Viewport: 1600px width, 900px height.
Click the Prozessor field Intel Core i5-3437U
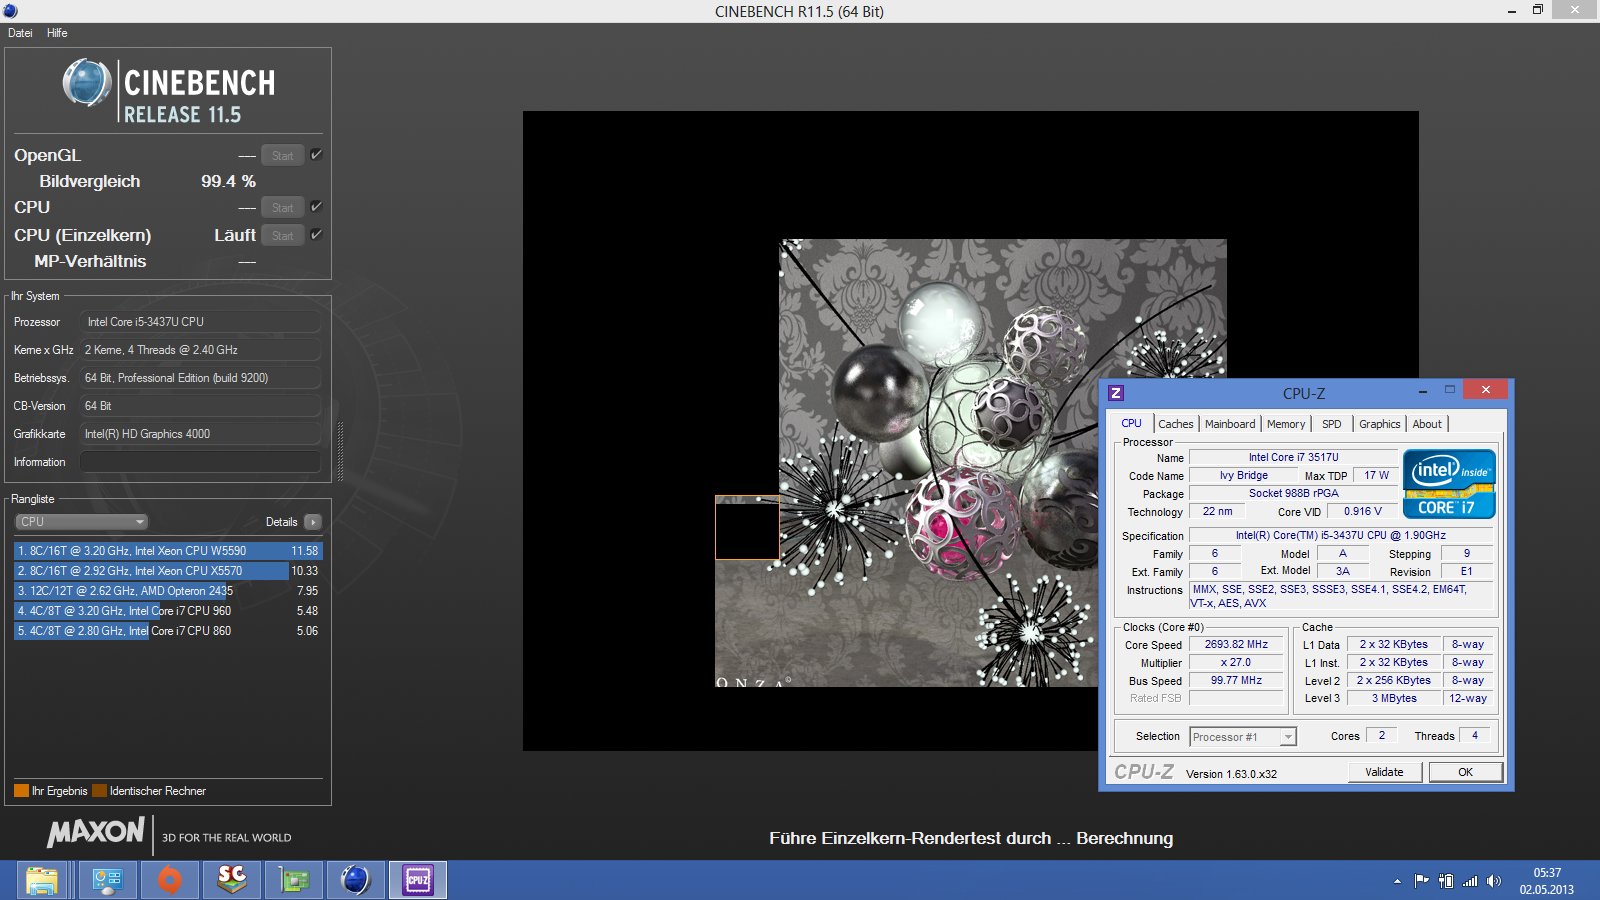click(x=200, y=322)
